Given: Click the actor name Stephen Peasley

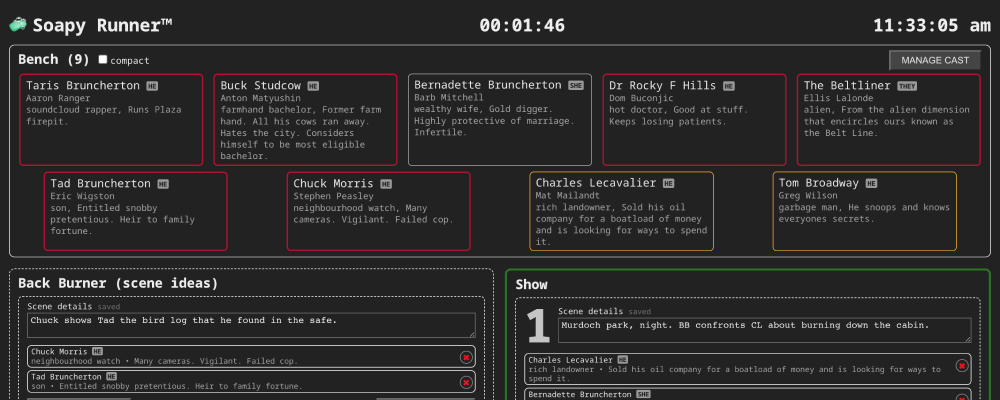Looking at the screenshot, I should click(334, 196).
